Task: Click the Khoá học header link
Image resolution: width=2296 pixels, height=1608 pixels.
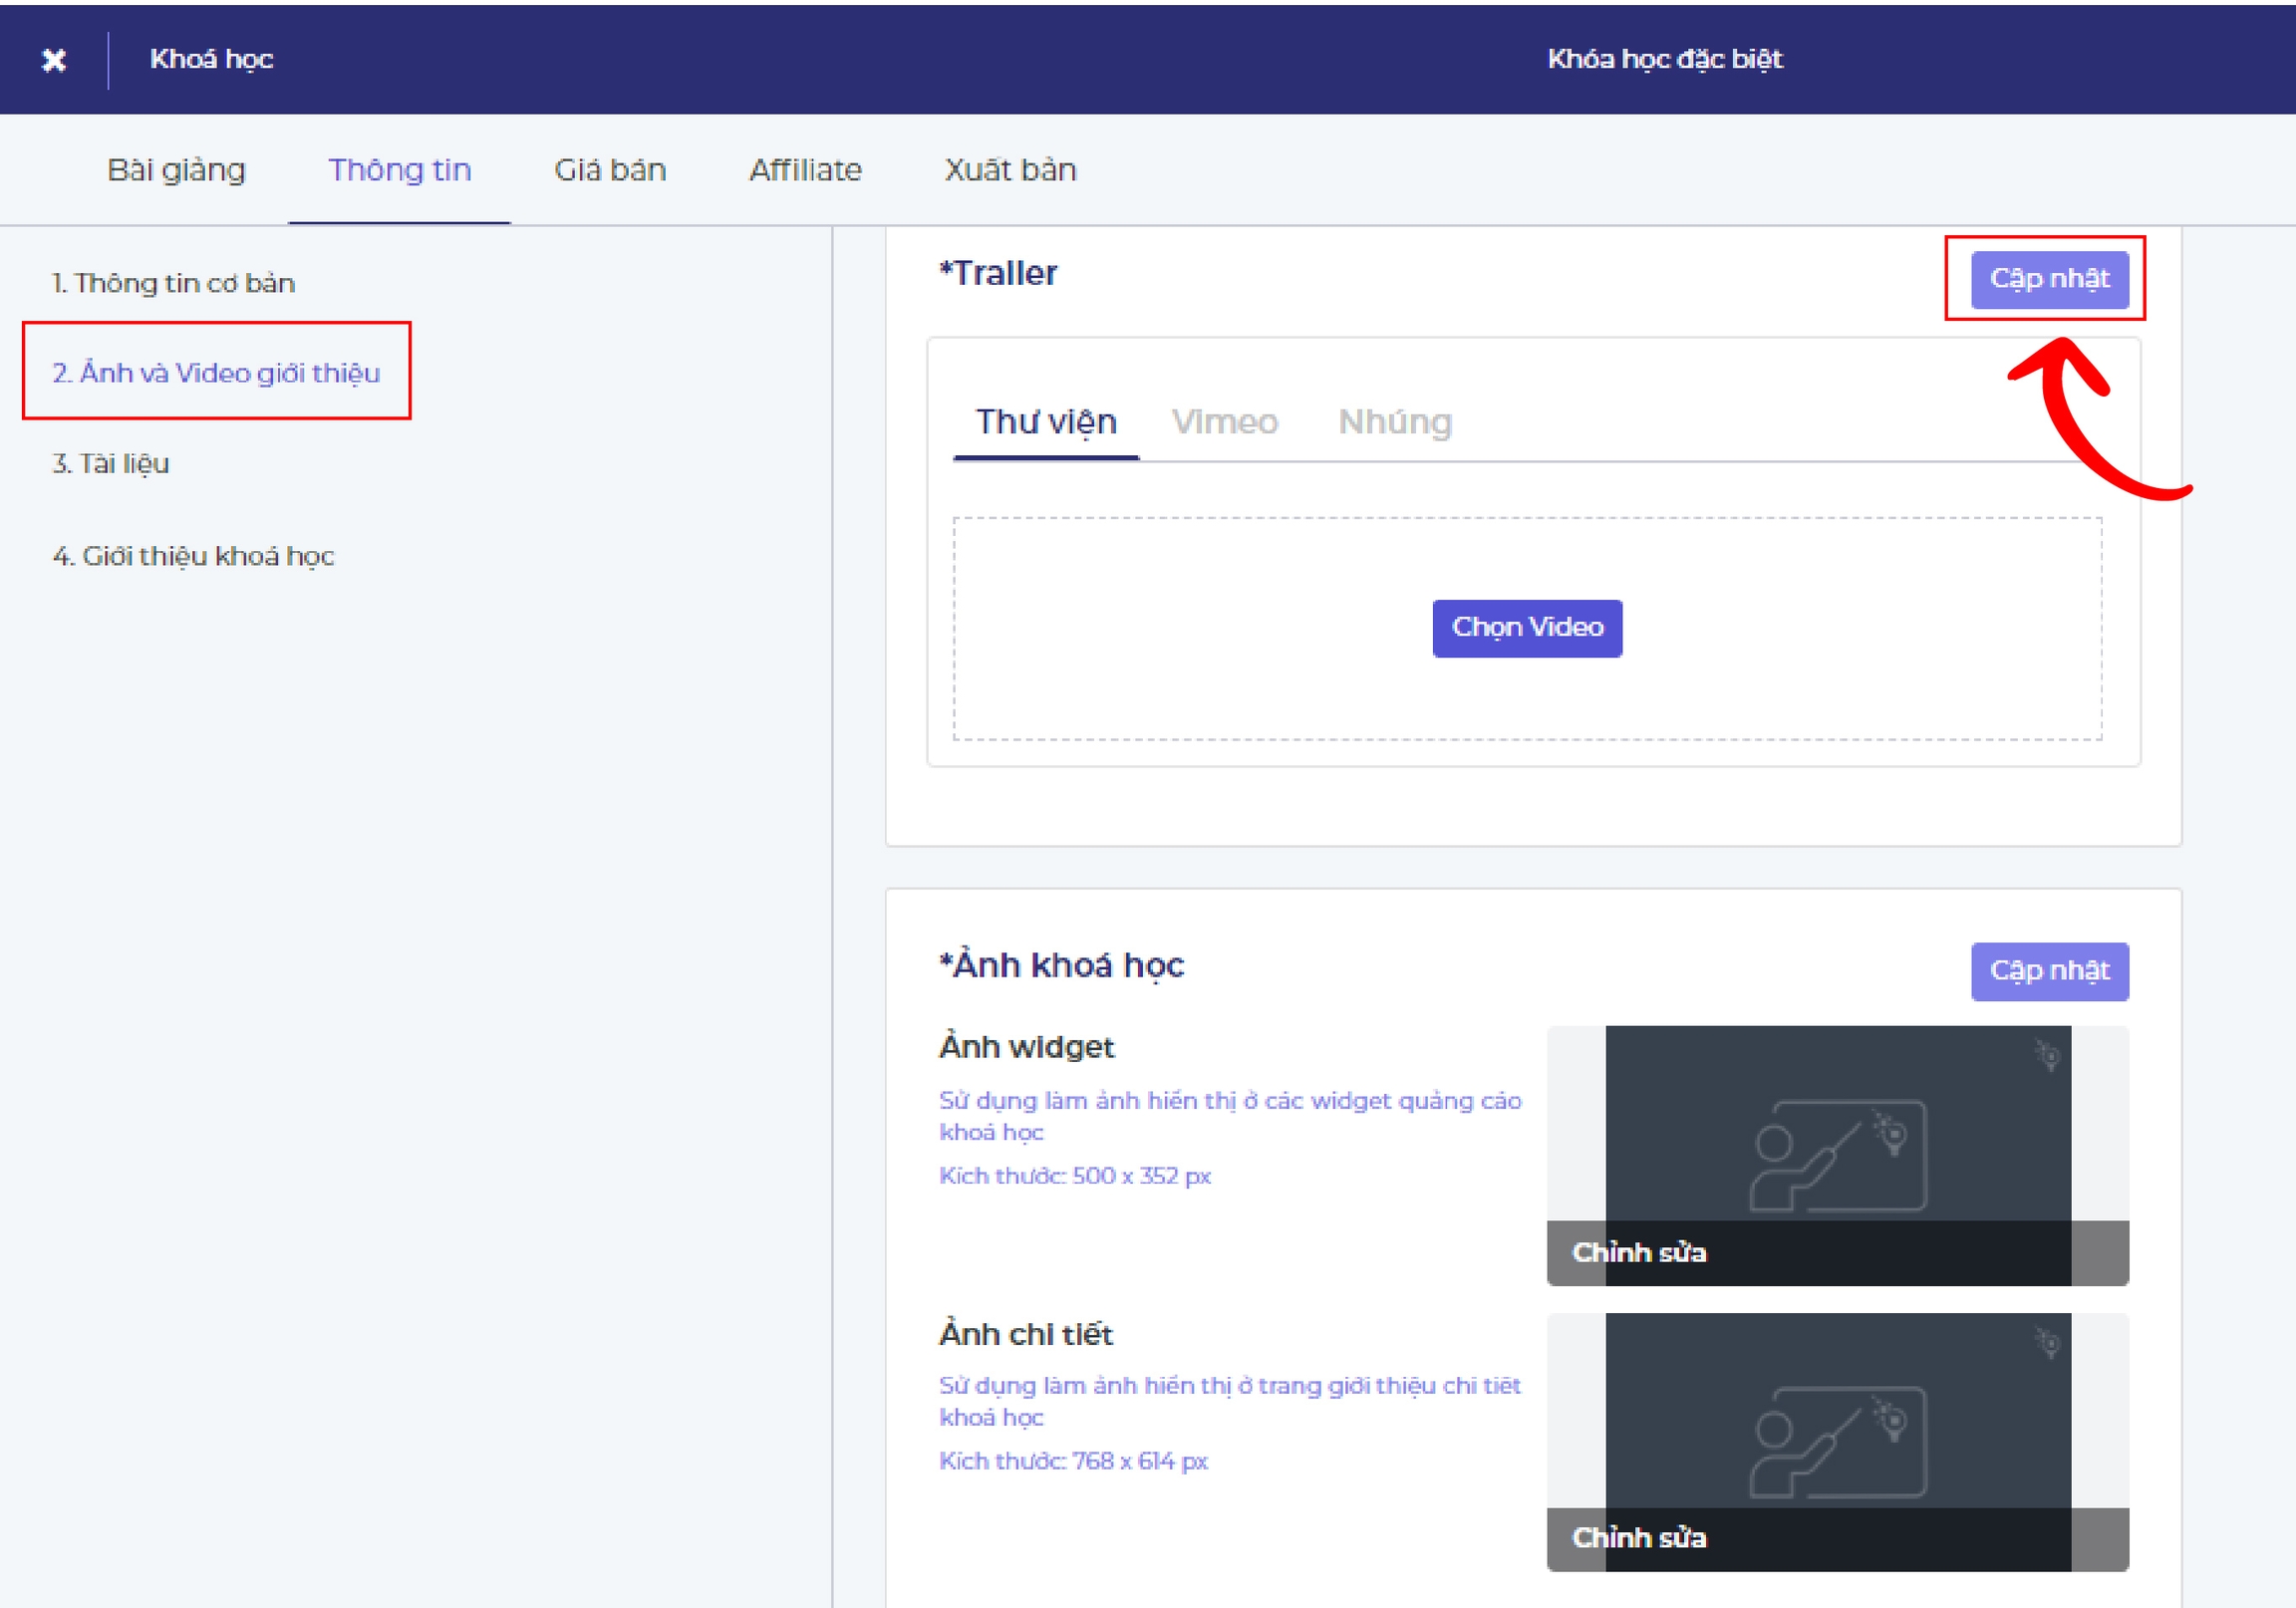Action: tap(211, 59)
